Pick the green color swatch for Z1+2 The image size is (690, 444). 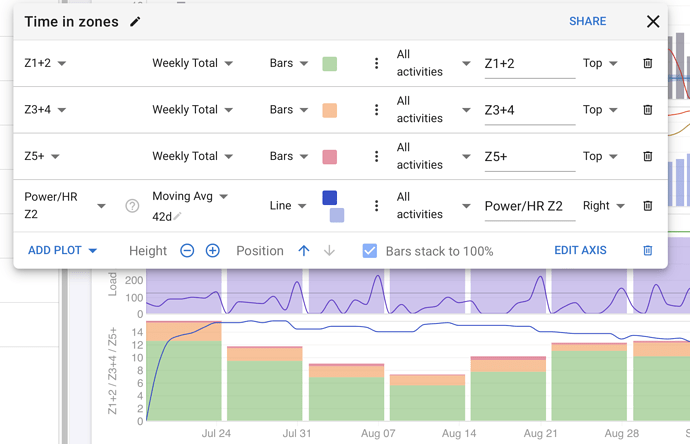329,64
